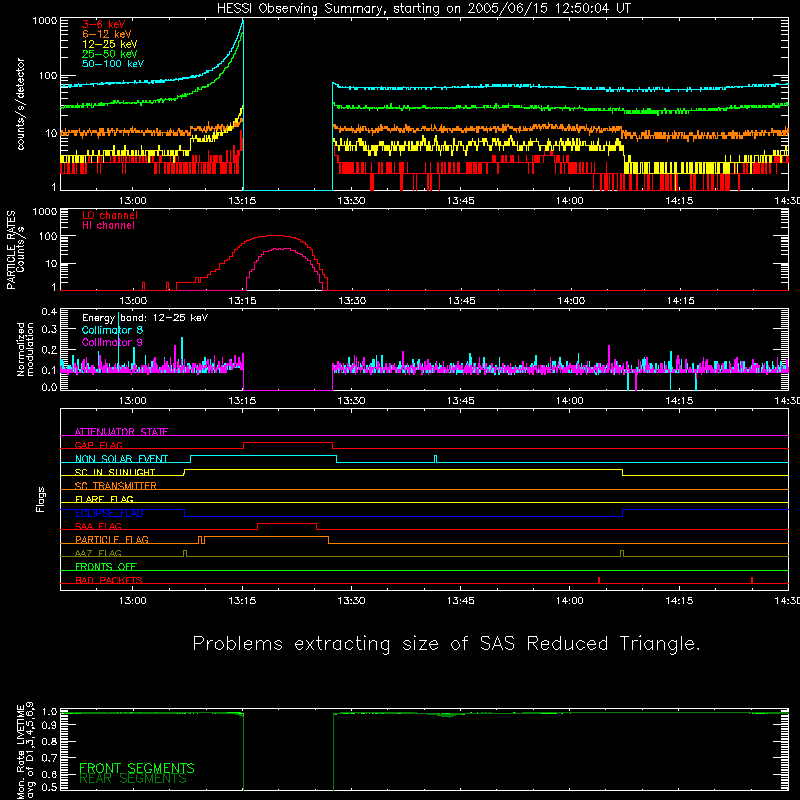Click the red 3-6 keV legend label

[104, 24]
